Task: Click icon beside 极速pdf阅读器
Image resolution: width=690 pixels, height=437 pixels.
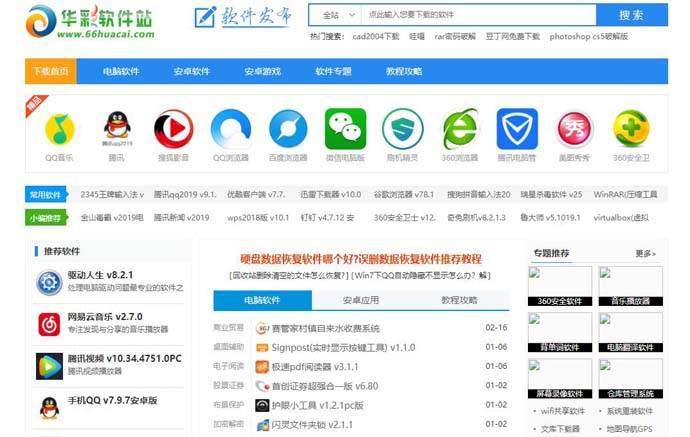Action: pyautogui.click(x=262, y=367)
